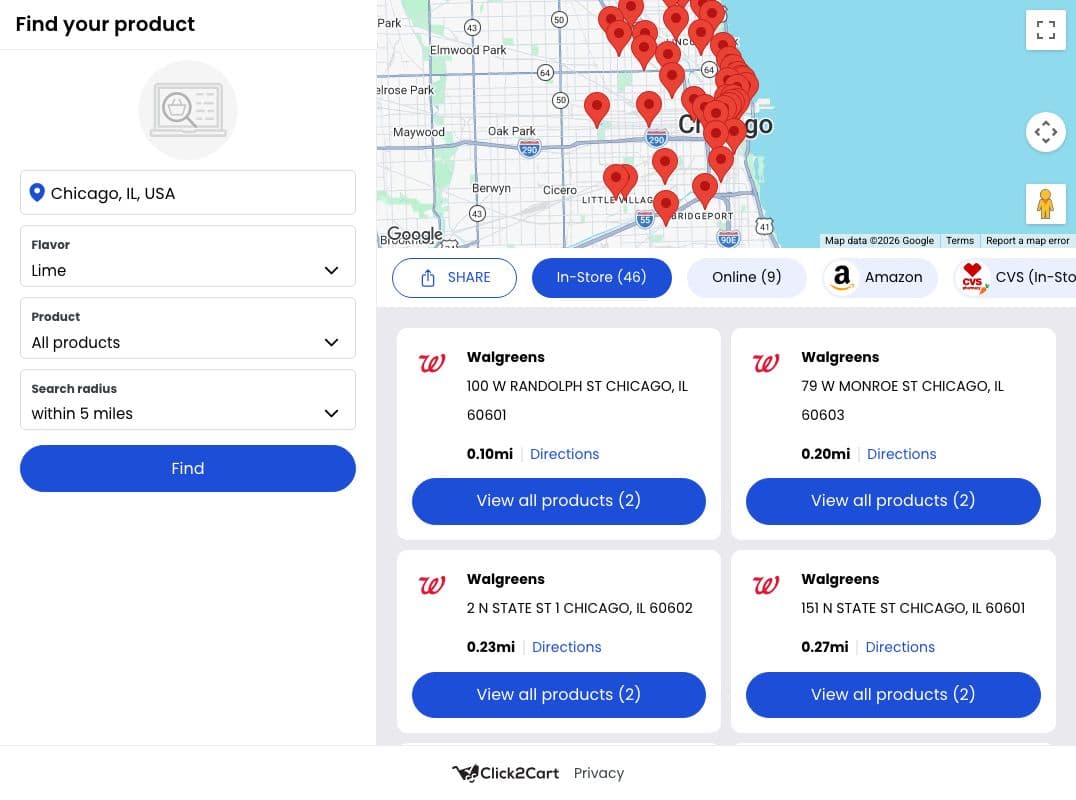Click Report a map error link
The height and width of the screenshot is (800, 1076).
coord(1027,241)
